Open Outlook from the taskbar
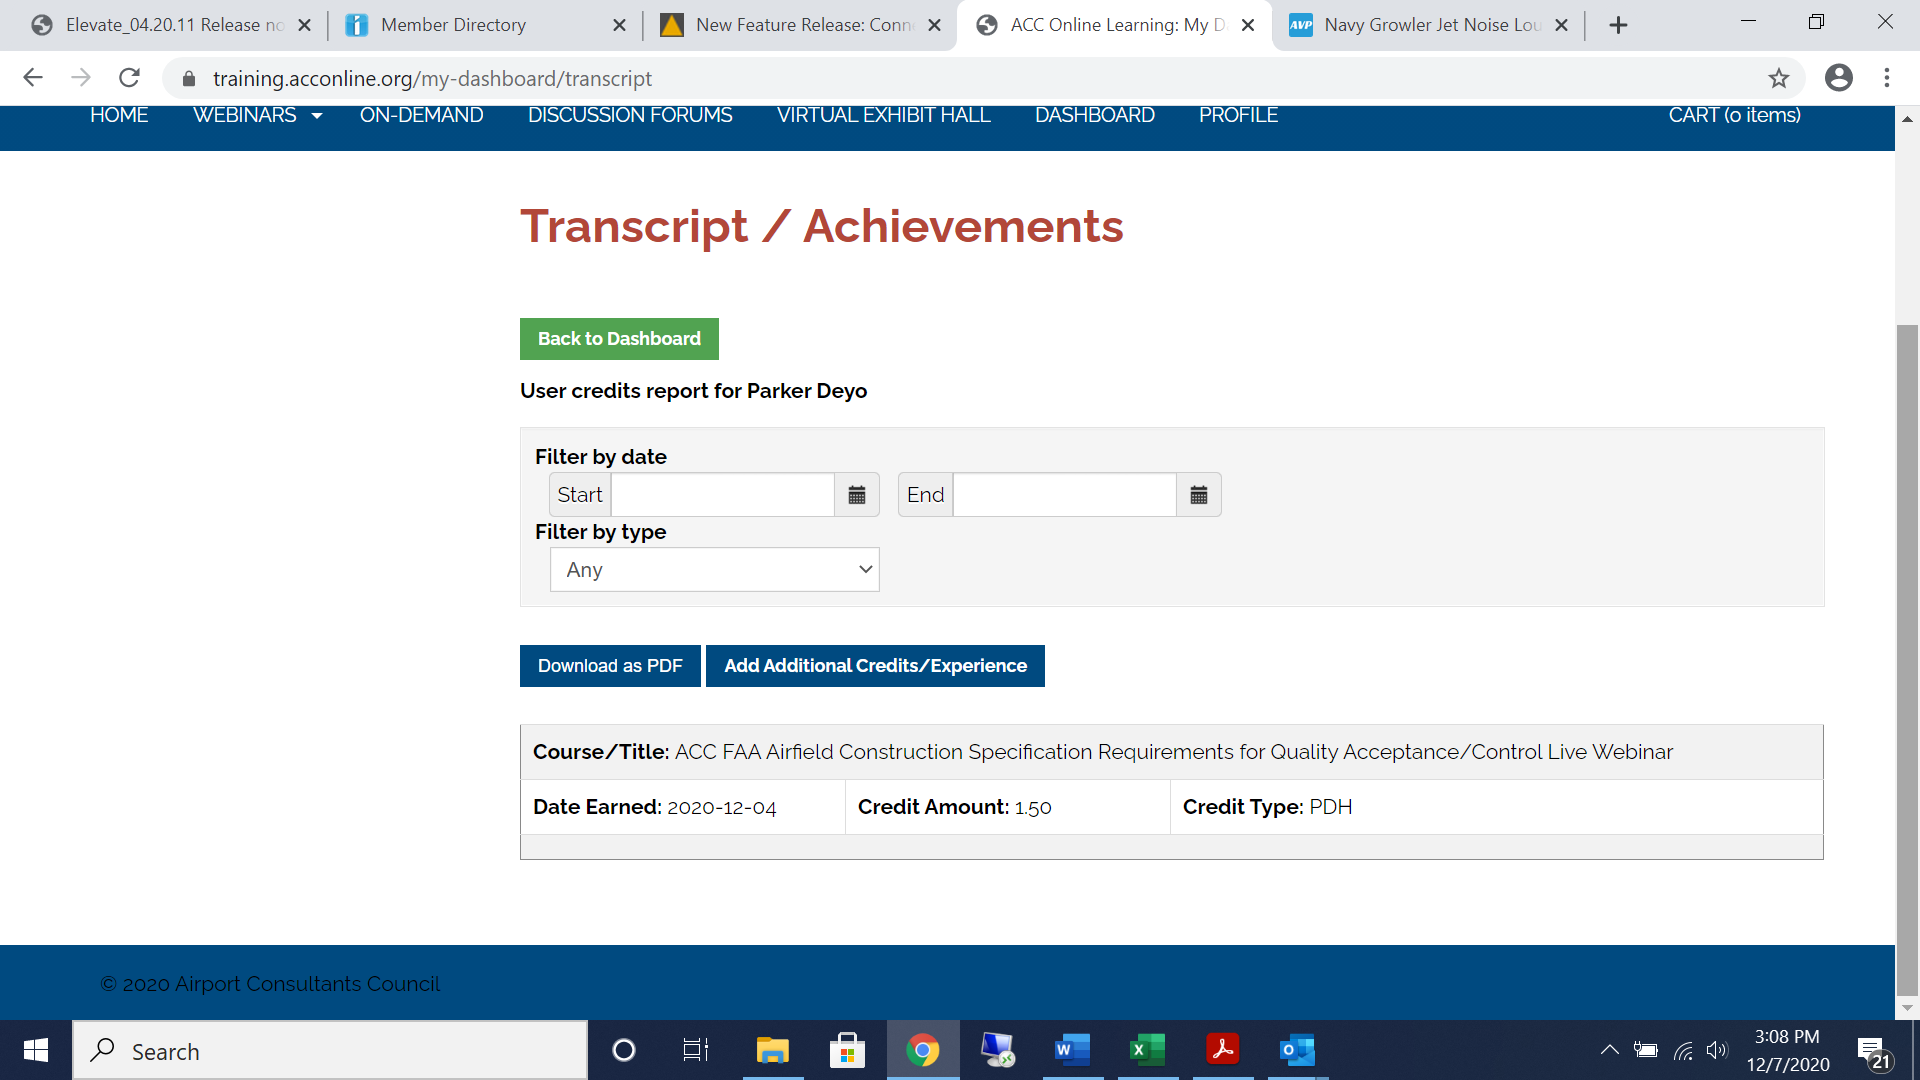The height and width of the screenshot is (1080, 1920). 1298,1050
